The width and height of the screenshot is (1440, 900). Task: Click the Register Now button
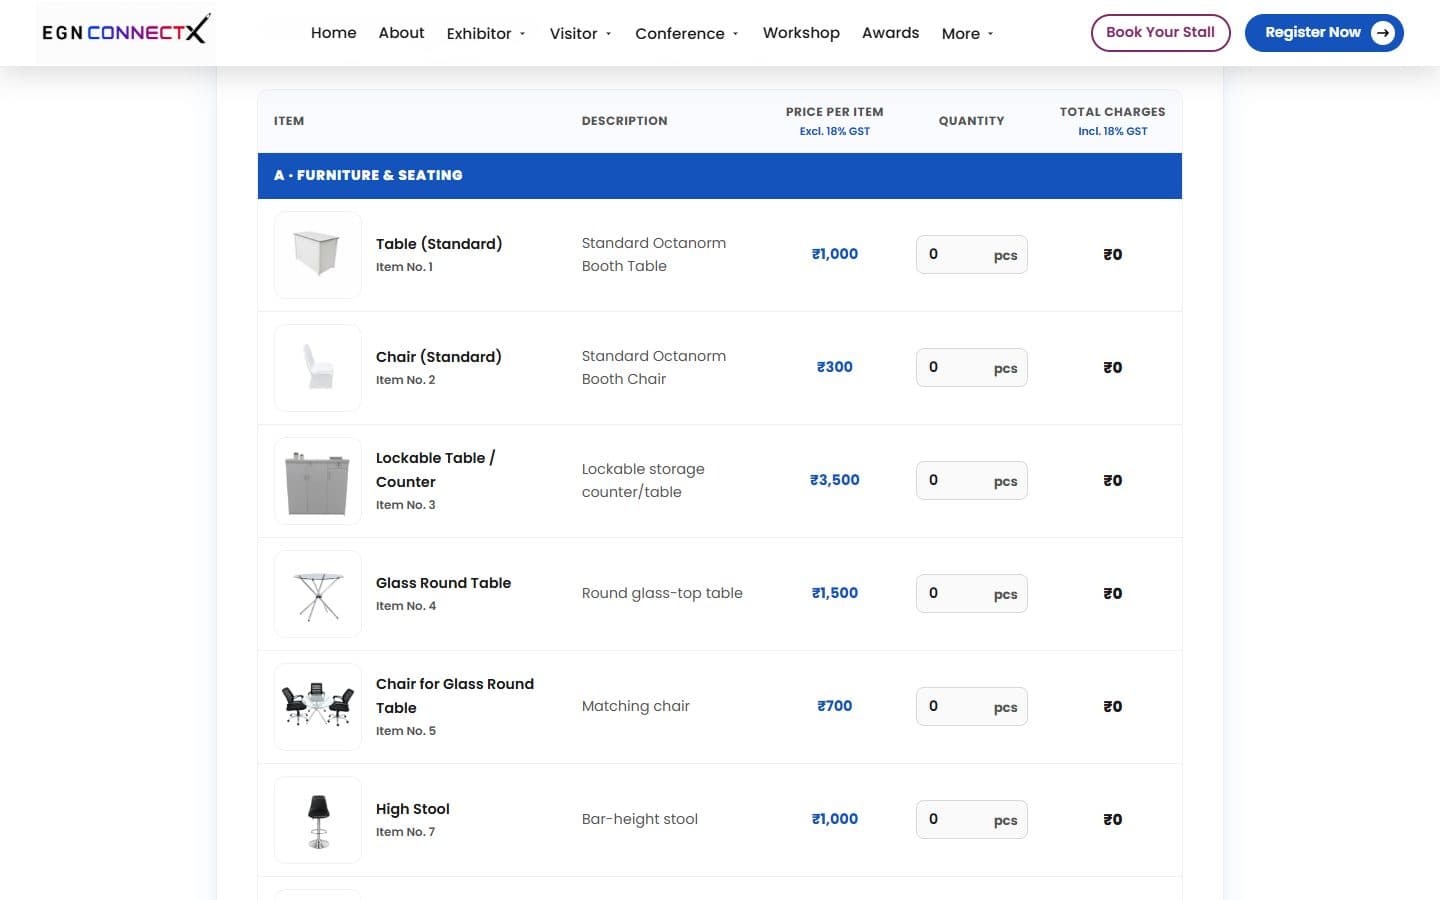[x=1324, y=33]
